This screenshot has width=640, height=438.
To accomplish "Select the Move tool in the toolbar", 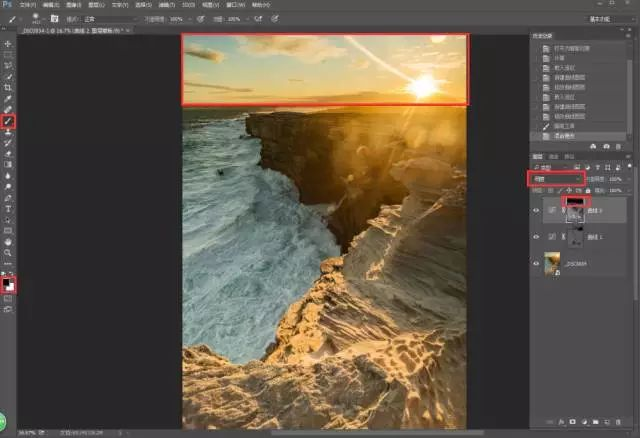I will coord(8,44).
